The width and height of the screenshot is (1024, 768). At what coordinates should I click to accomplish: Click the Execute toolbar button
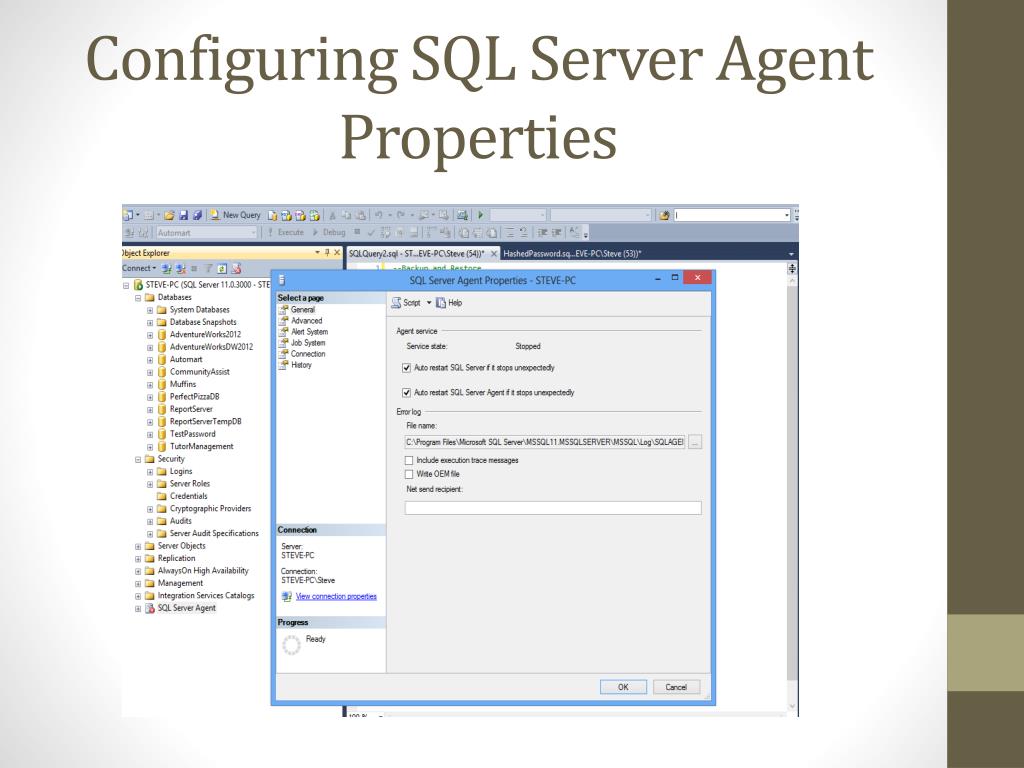click(285, 232)
